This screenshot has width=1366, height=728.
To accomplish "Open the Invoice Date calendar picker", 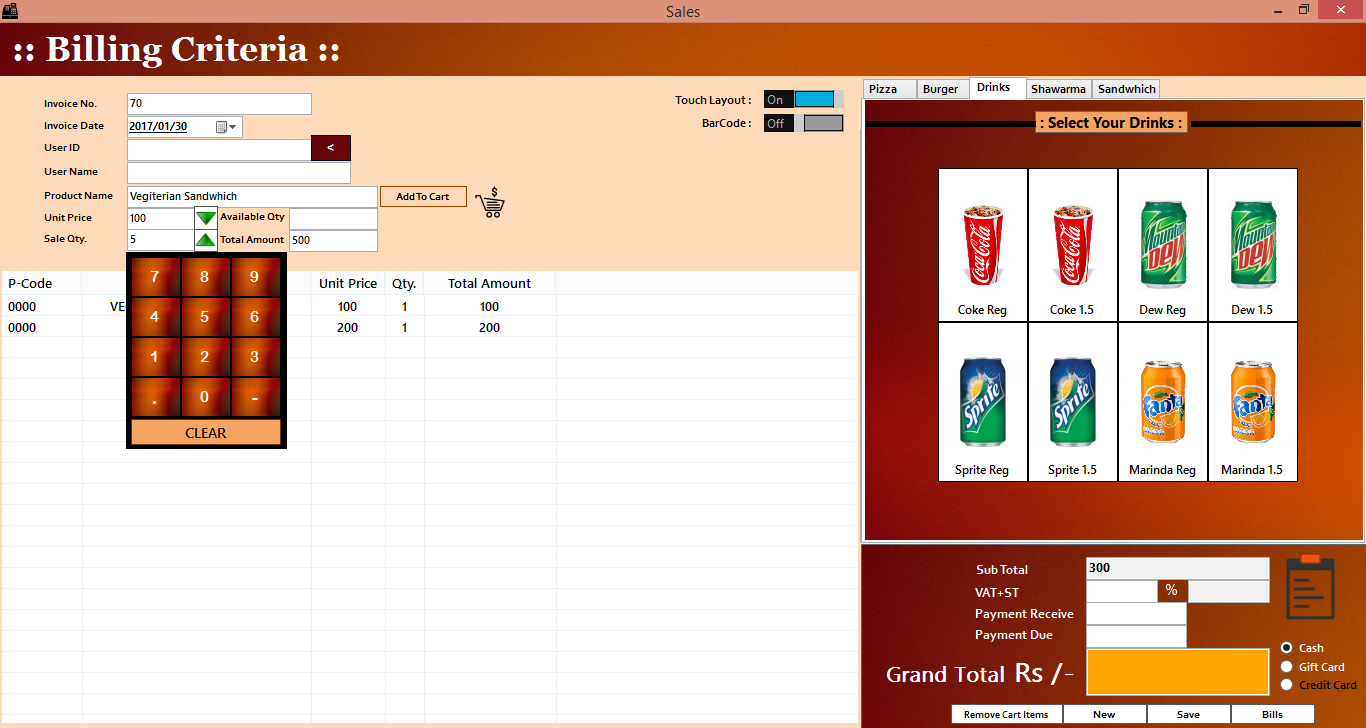I will point(226,126).
